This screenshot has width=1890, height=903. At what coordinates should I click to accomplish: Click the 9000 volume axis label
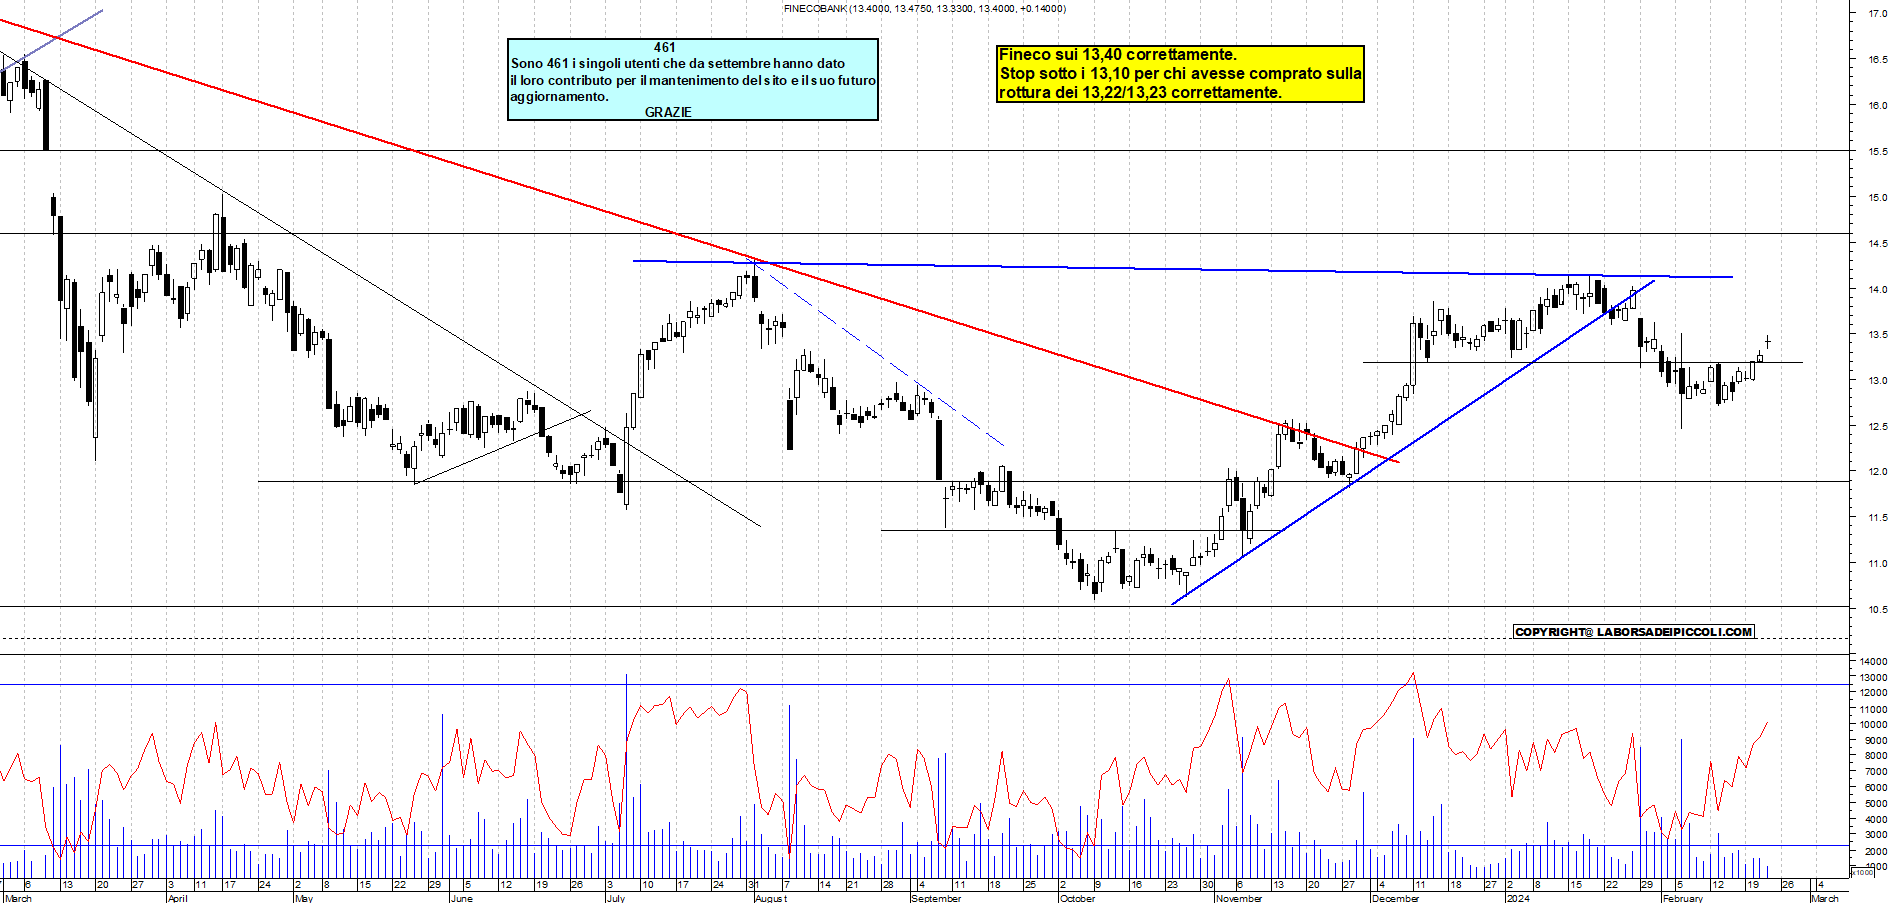click(x=1875, y=741)
